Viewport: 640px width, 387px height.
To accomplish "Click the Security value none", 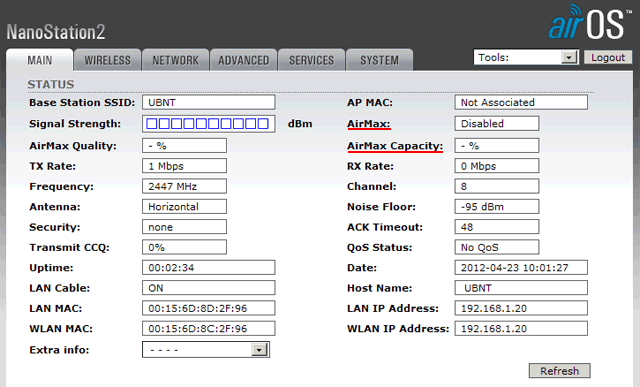I will click(x=184, y=227).
